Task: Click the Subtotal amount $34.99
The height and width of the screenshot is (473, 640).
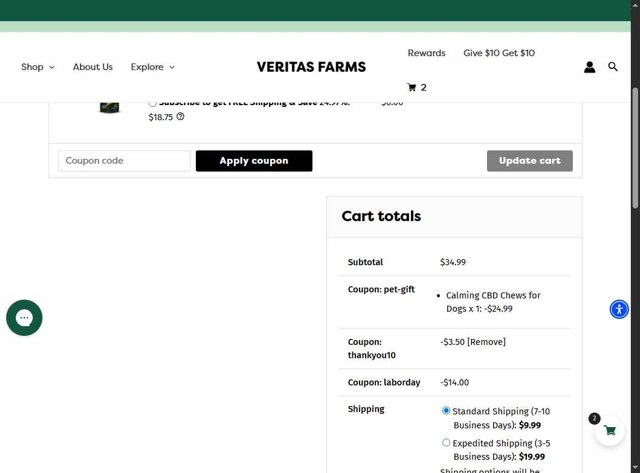Action: point(453,262)
